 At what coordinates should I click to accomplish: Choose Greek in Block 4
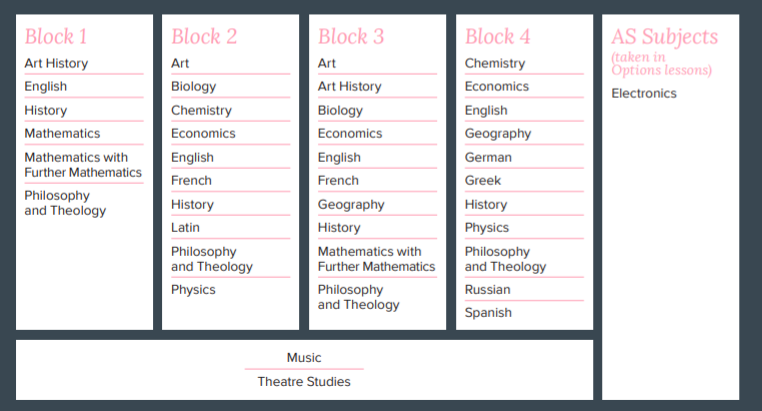pyautogui.click(x=483, y=180)
